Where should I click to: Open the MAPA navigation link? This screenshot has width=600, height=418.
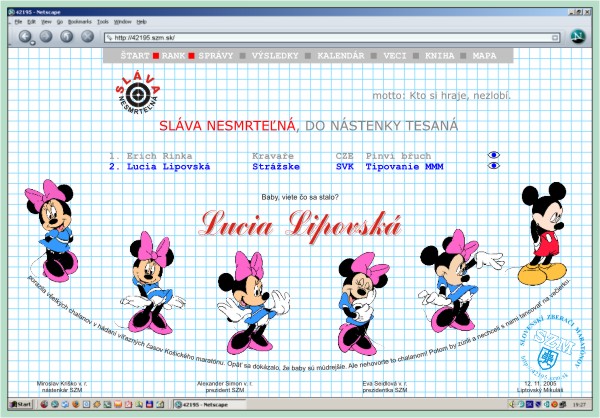coord(484,56)
